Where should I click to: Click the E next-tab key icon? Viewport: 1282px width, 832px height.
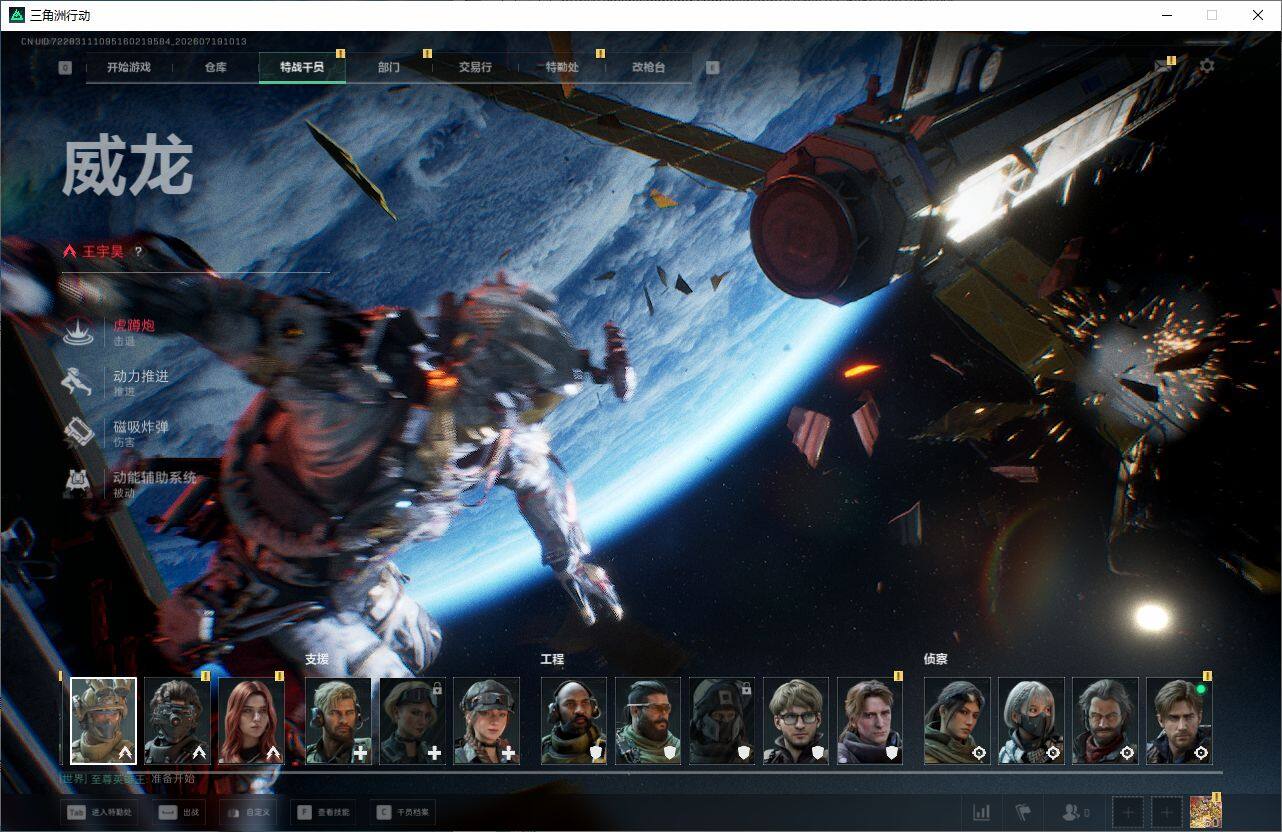pos(712,68)
